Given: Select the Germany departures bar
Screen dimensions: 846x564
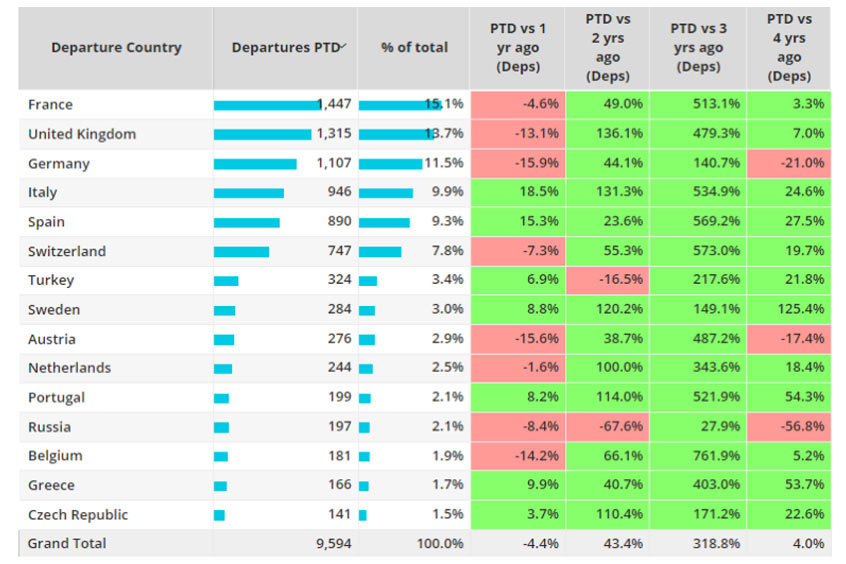Looking at the screenshot, I should coord(255,164).
